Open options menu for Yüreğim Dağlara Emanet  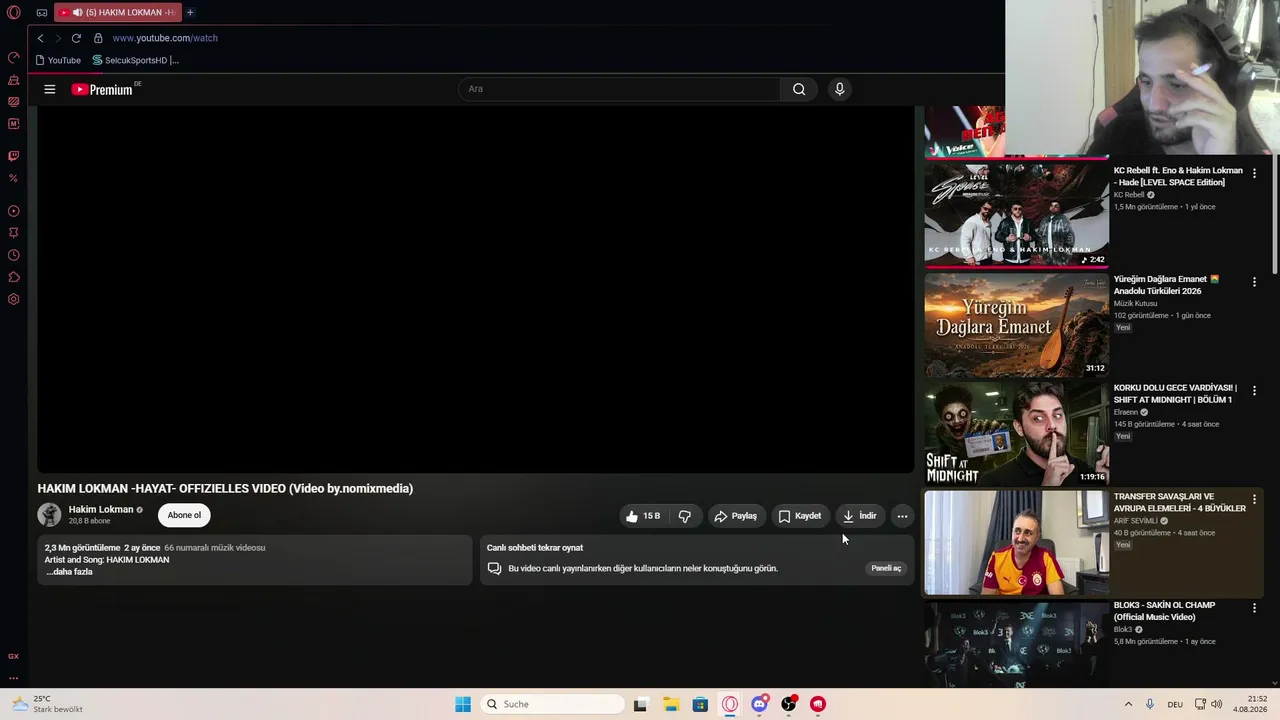1254,283
